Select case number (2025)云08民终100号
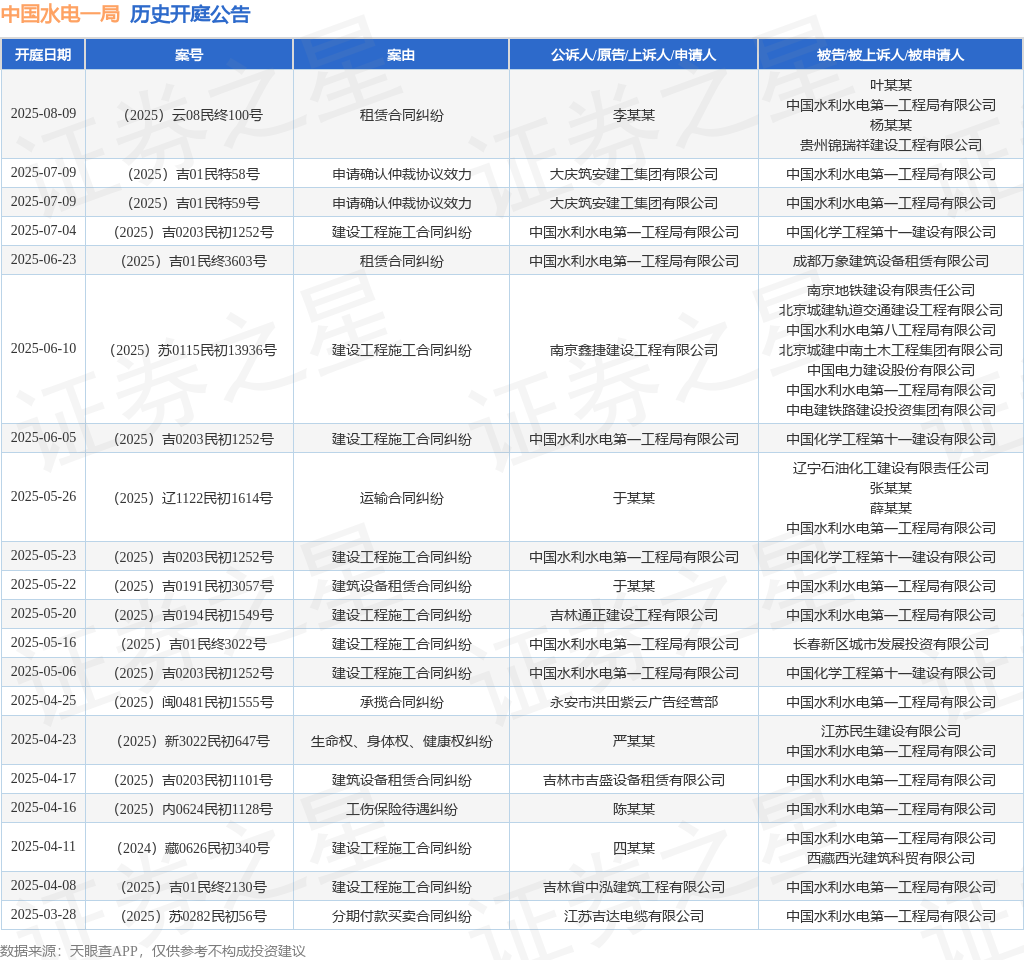This screenshot has height=960, width=1024. (193, 116)
